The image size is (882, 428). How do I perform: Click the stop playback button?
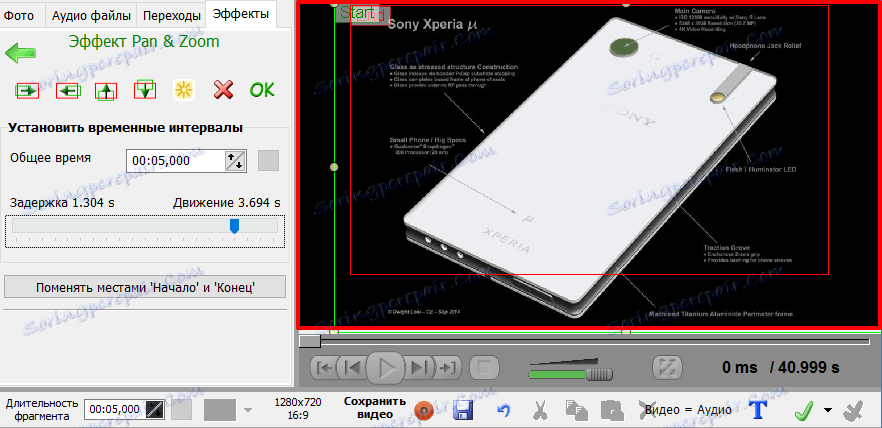click(484, 368)
